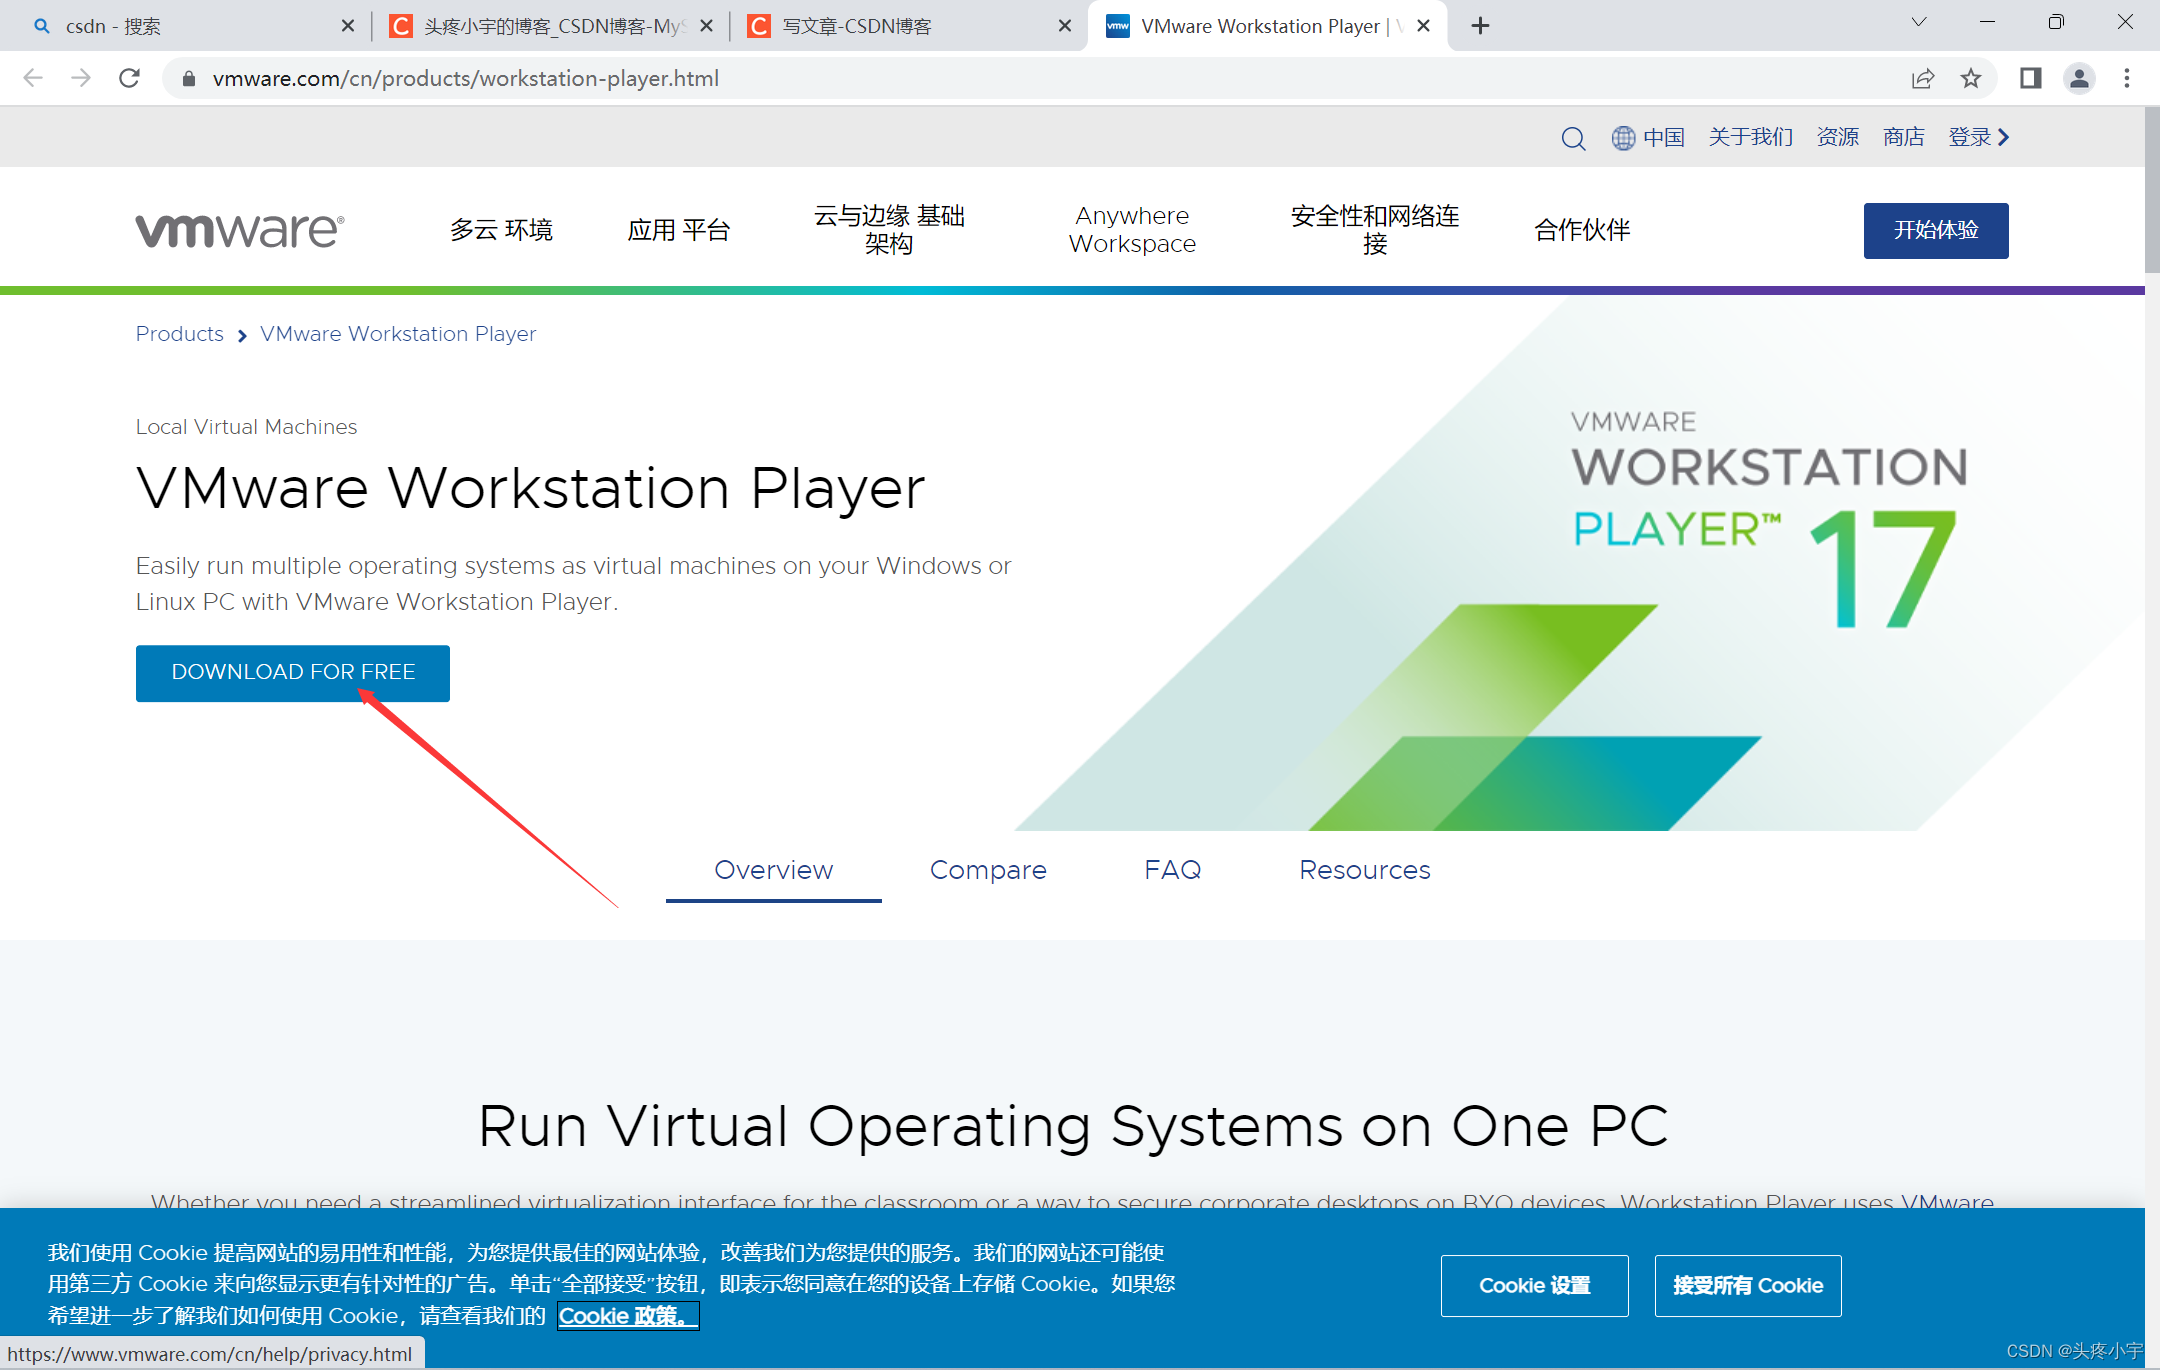Open Cookie 设置 button
2160x1370 pixels.
[x=1535, y=1286]
